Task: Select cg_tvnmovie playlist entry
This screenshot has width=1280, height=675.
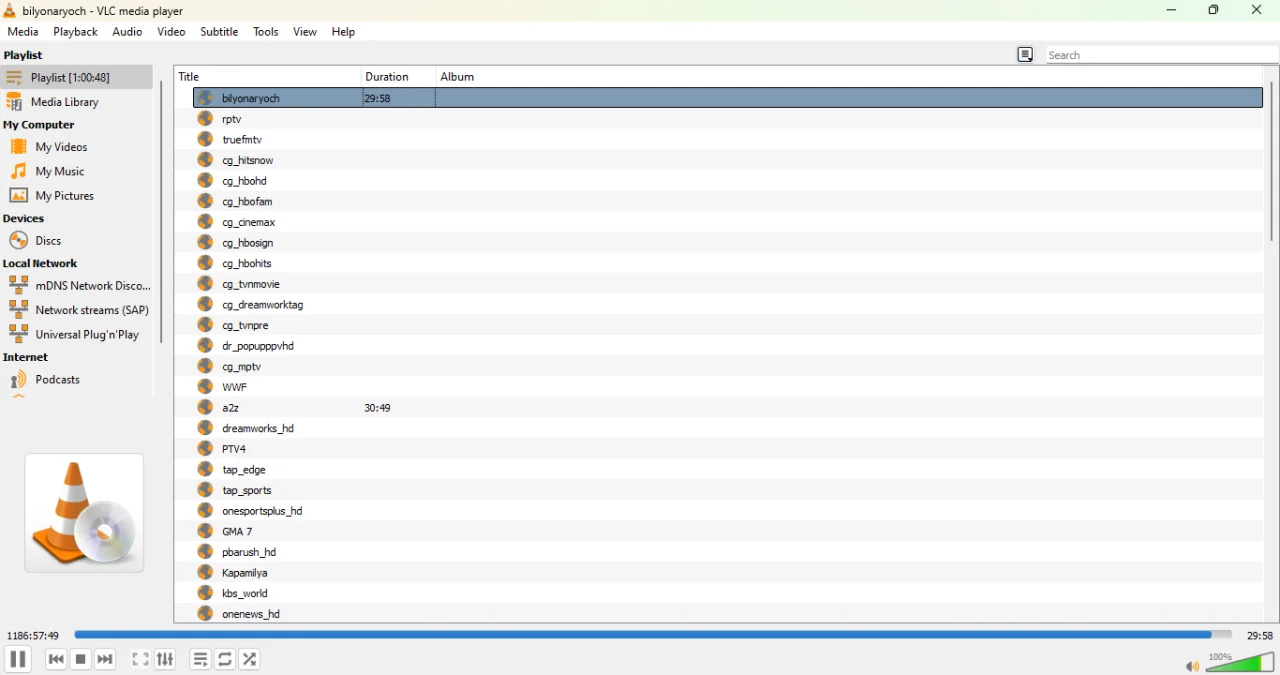Action: click(728, 284)
